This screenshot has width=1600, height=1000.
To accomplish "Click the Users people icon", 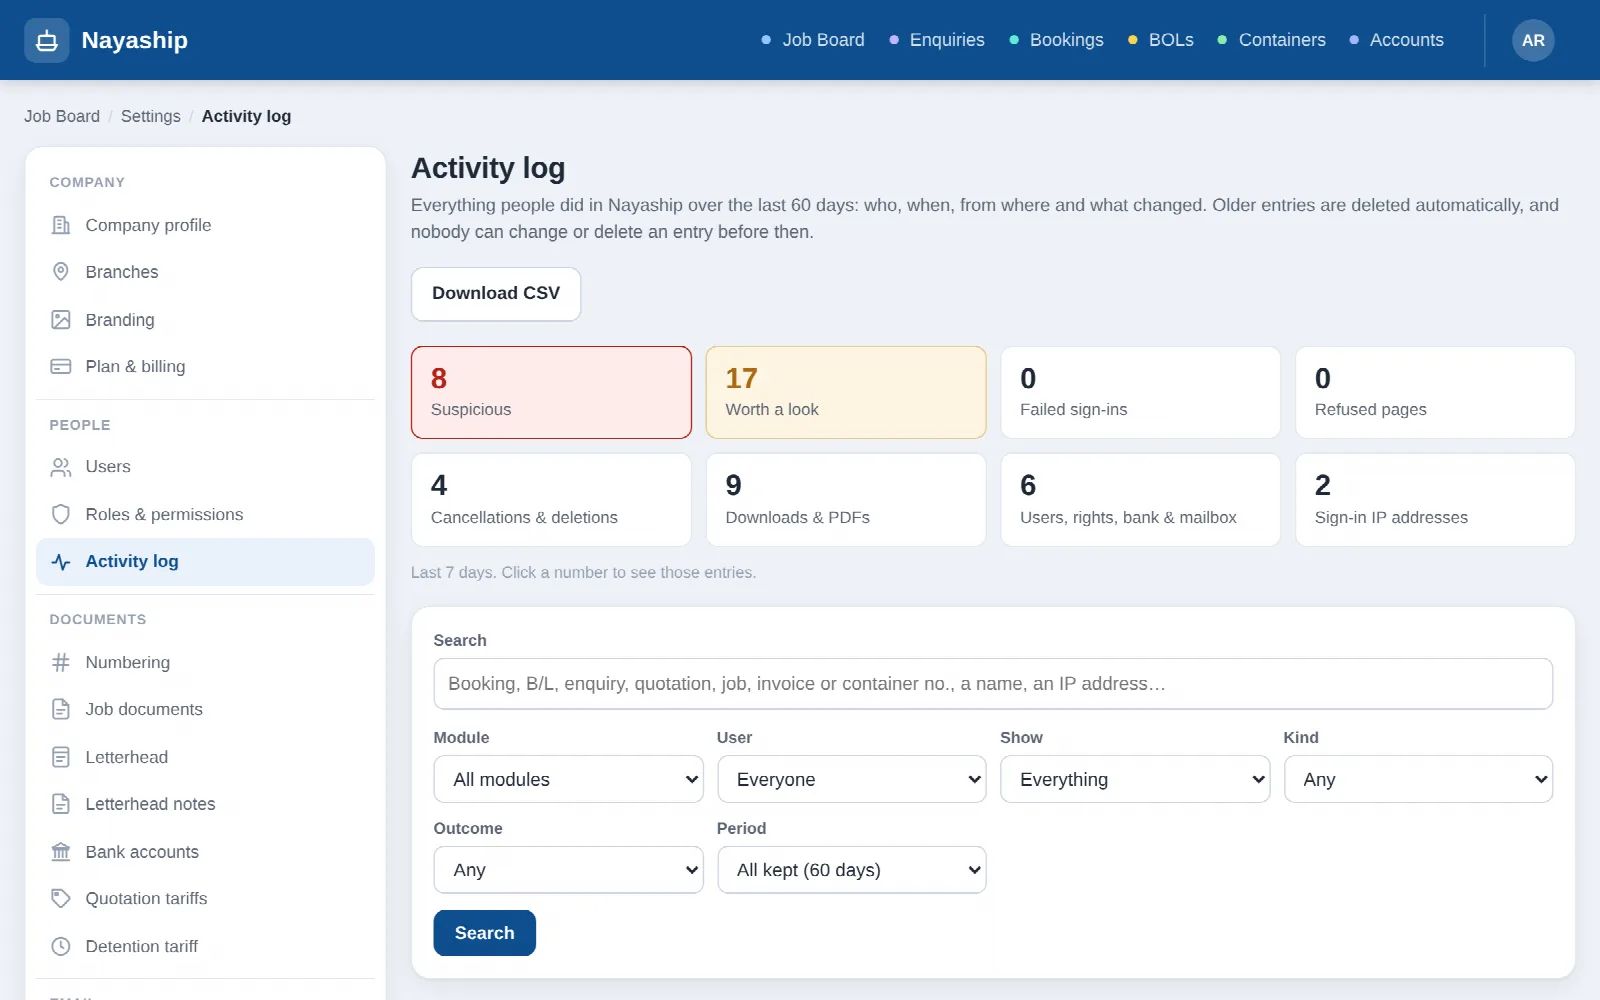I will pyautogui.click(x=61, y=467).
